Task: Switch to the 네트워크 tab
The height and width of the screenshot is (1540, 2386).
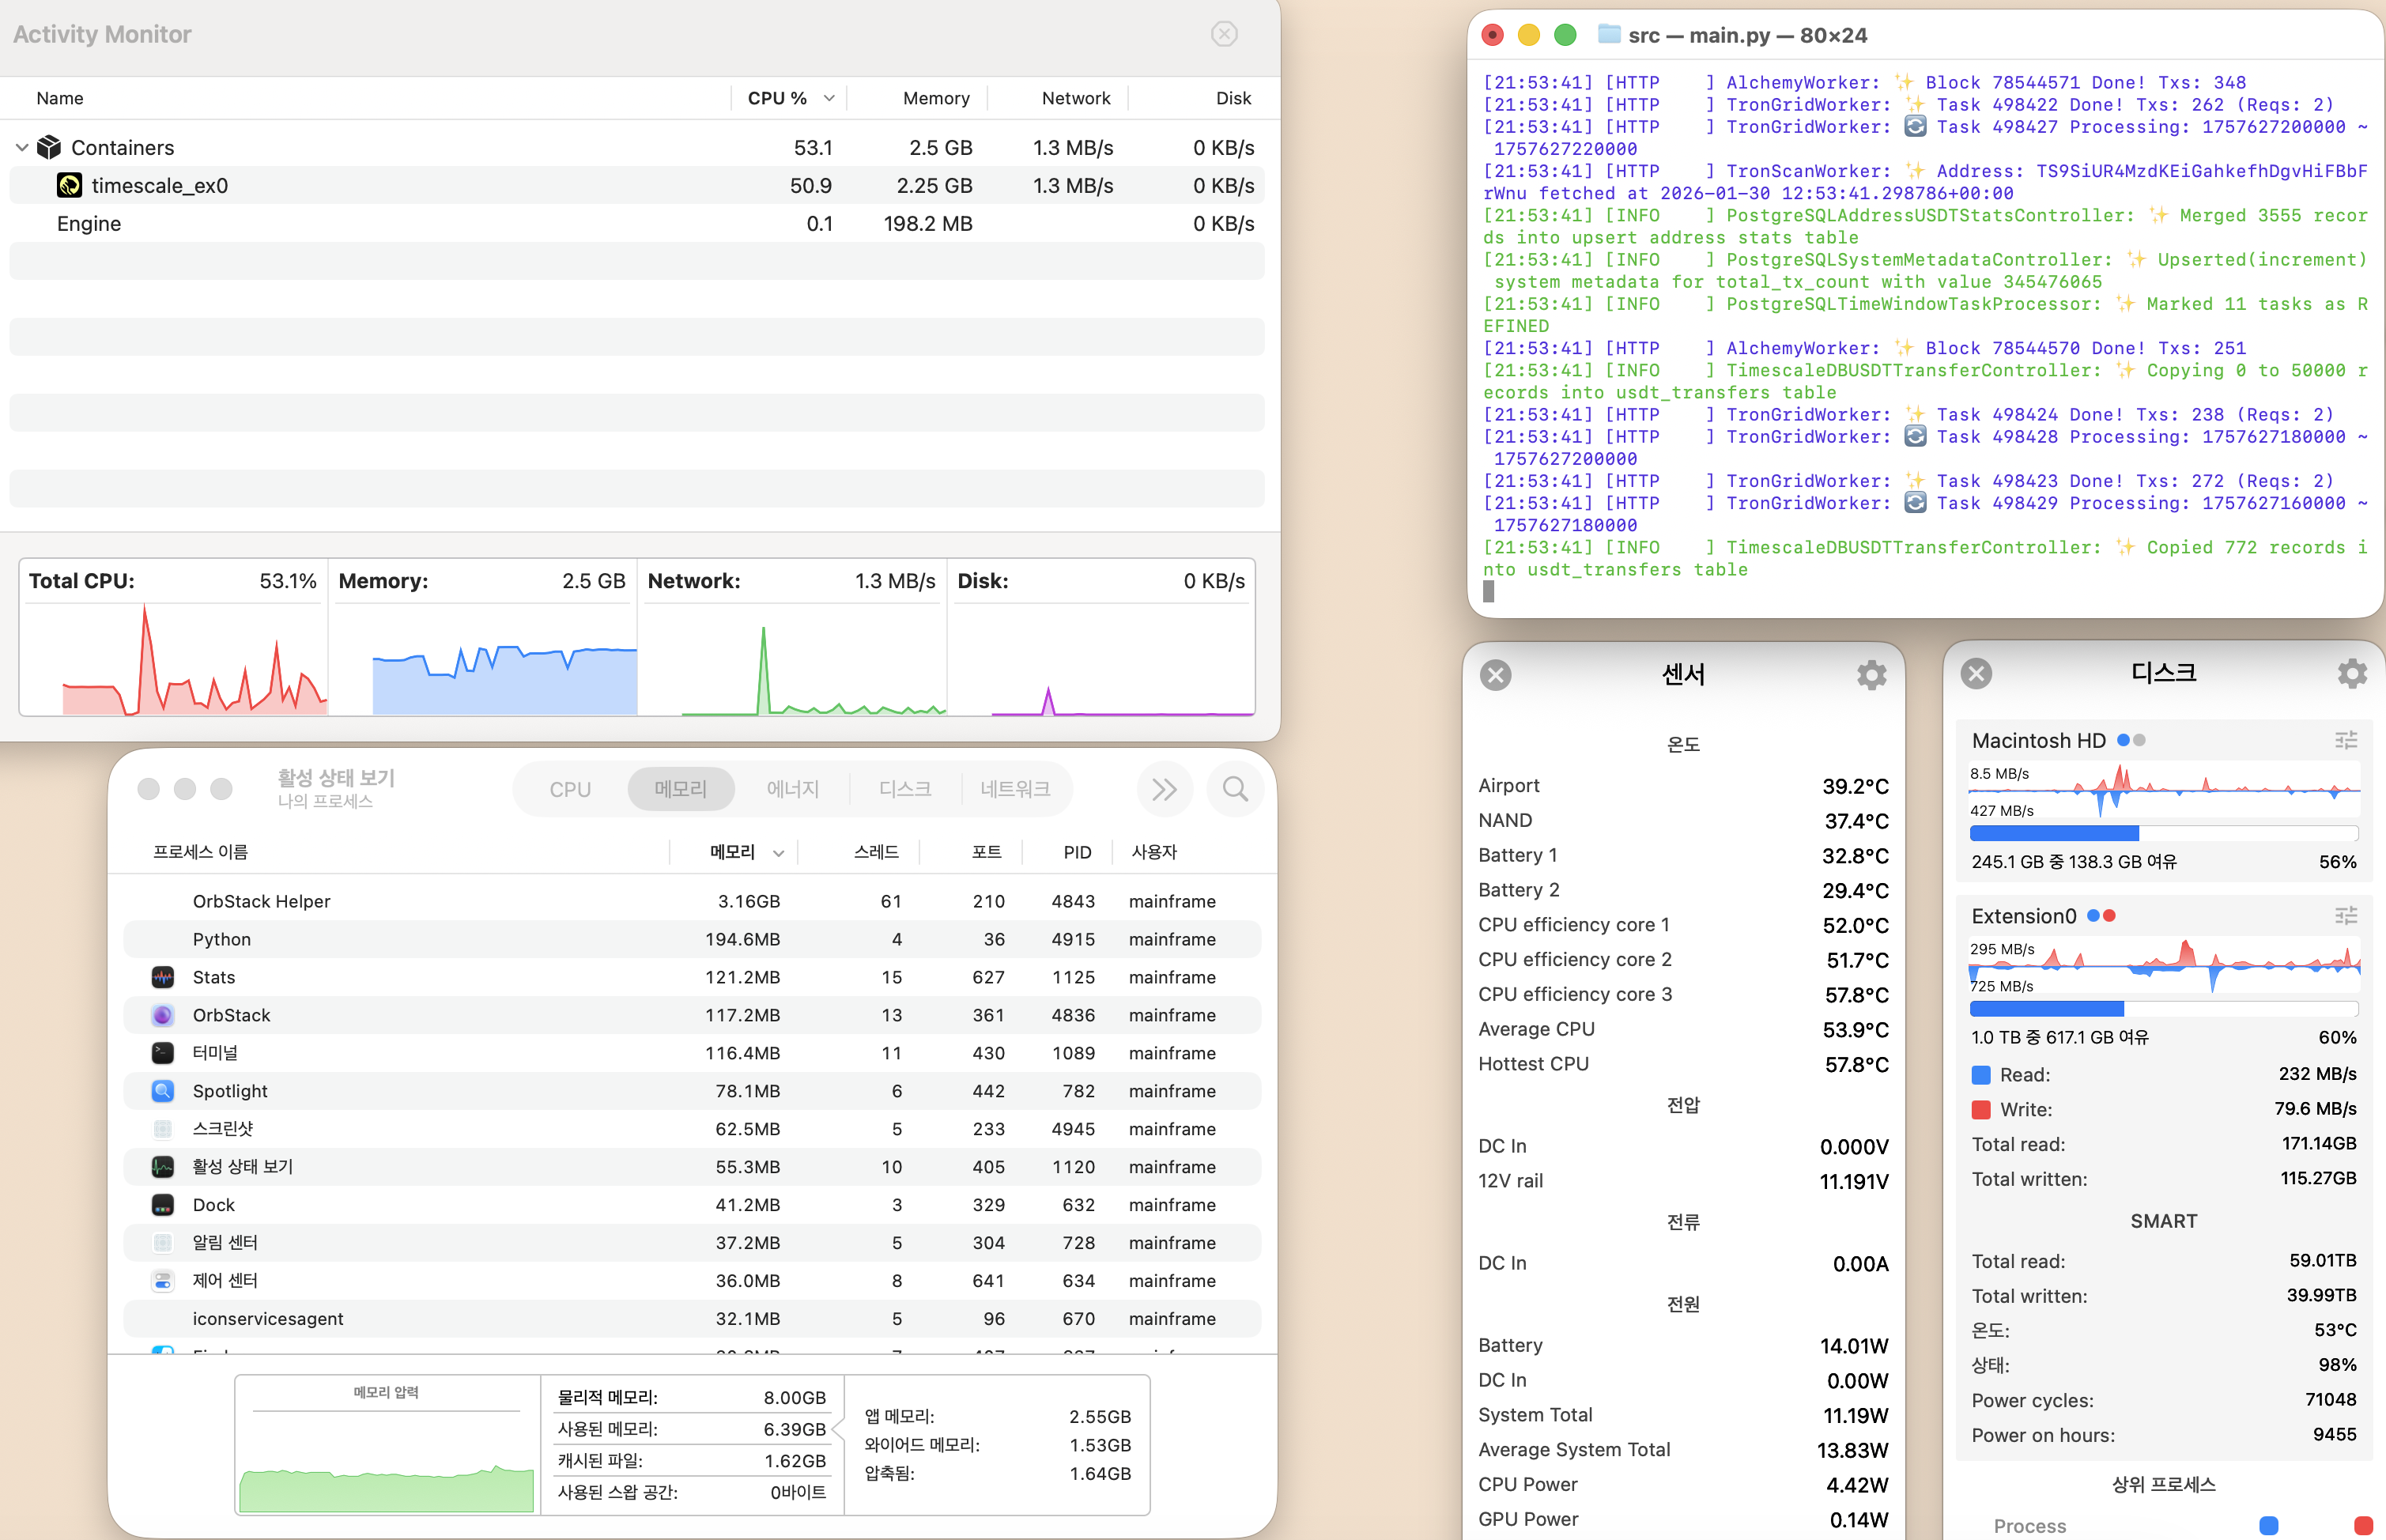Action: click(x=1014, y=789)
